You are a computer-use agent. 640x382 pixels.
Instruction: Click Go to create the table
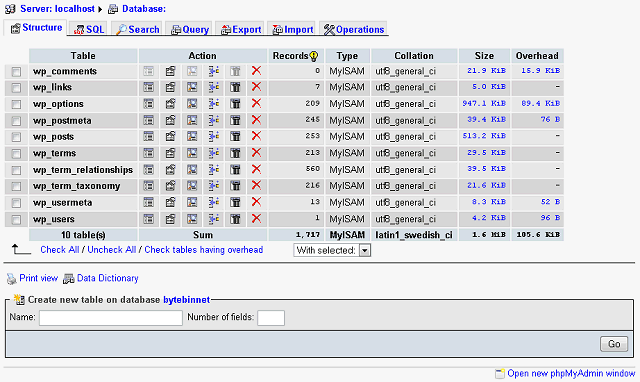point(614,344)
